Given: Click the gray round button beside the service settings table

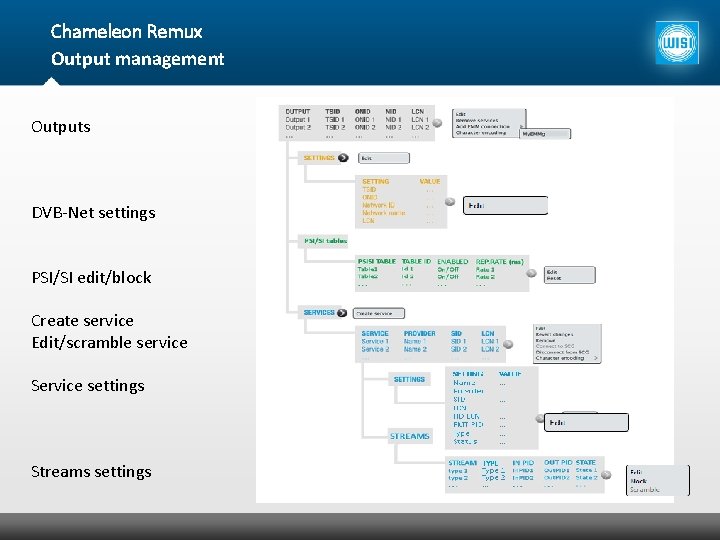Looking at the screenshot, I should [540, 418].
